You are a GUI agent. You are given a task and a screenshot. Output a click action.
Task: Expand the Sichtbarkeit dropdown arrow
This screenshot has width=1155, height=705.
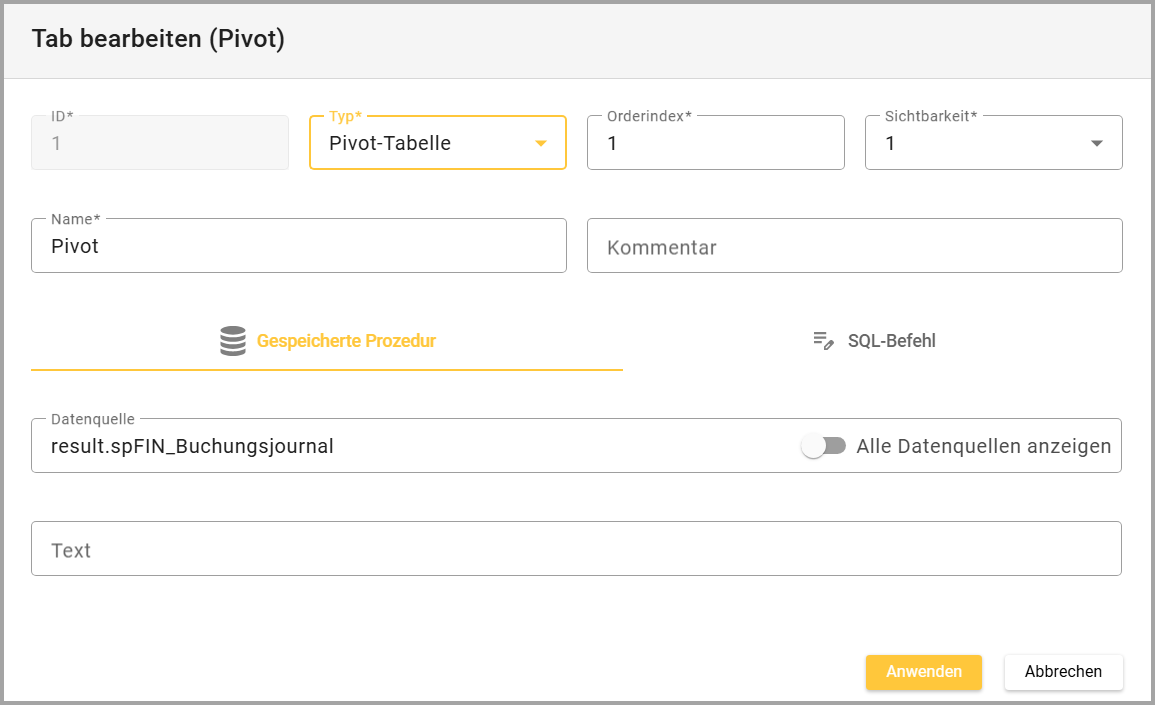click(x=1097, y=144)
